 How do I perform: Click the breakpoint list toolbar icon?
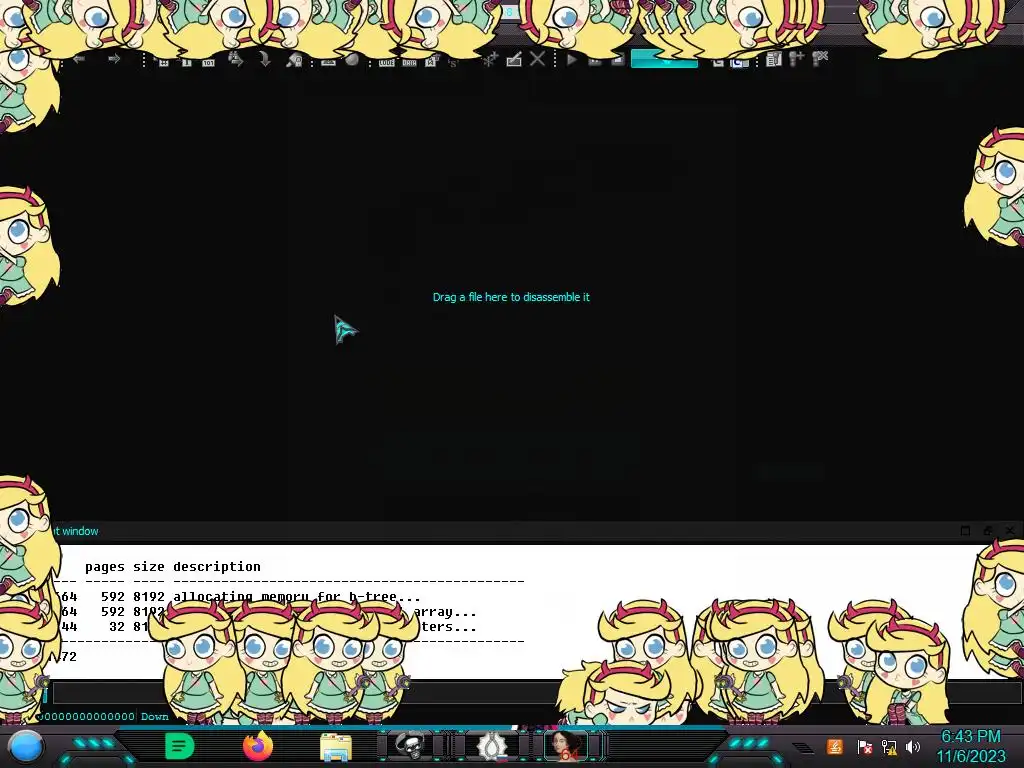[x=774, y=59]
